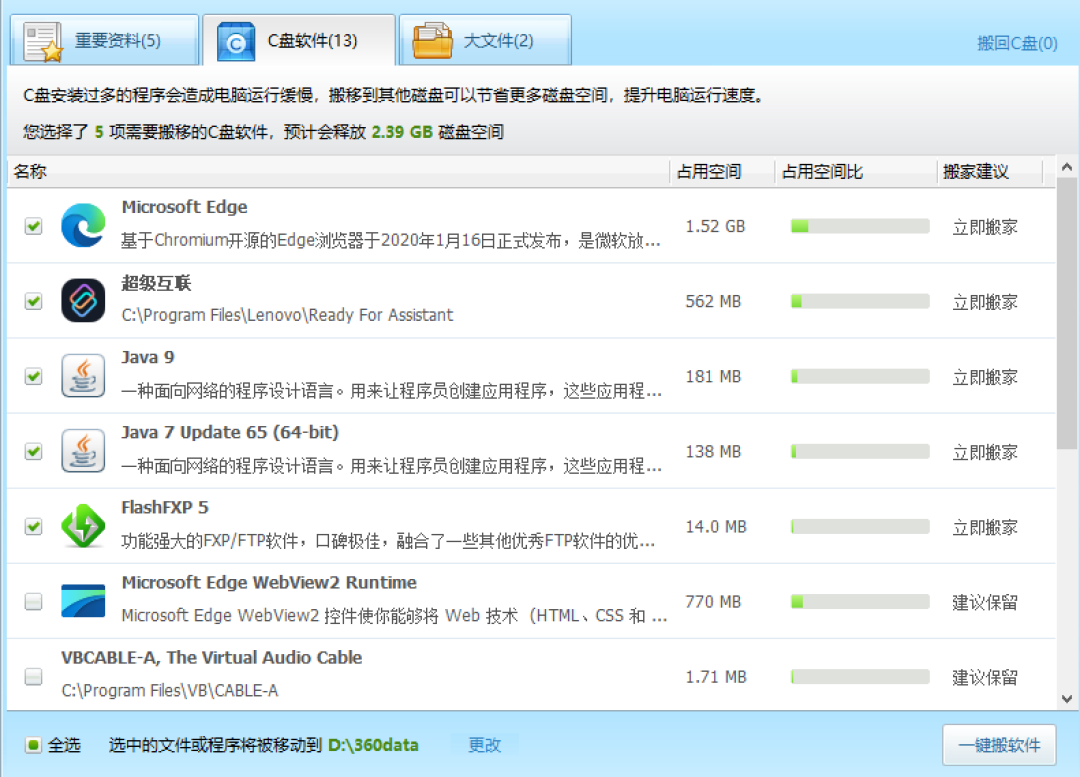
Task: Sort by the 占用空间比 column header
Action: coord(855,172)
